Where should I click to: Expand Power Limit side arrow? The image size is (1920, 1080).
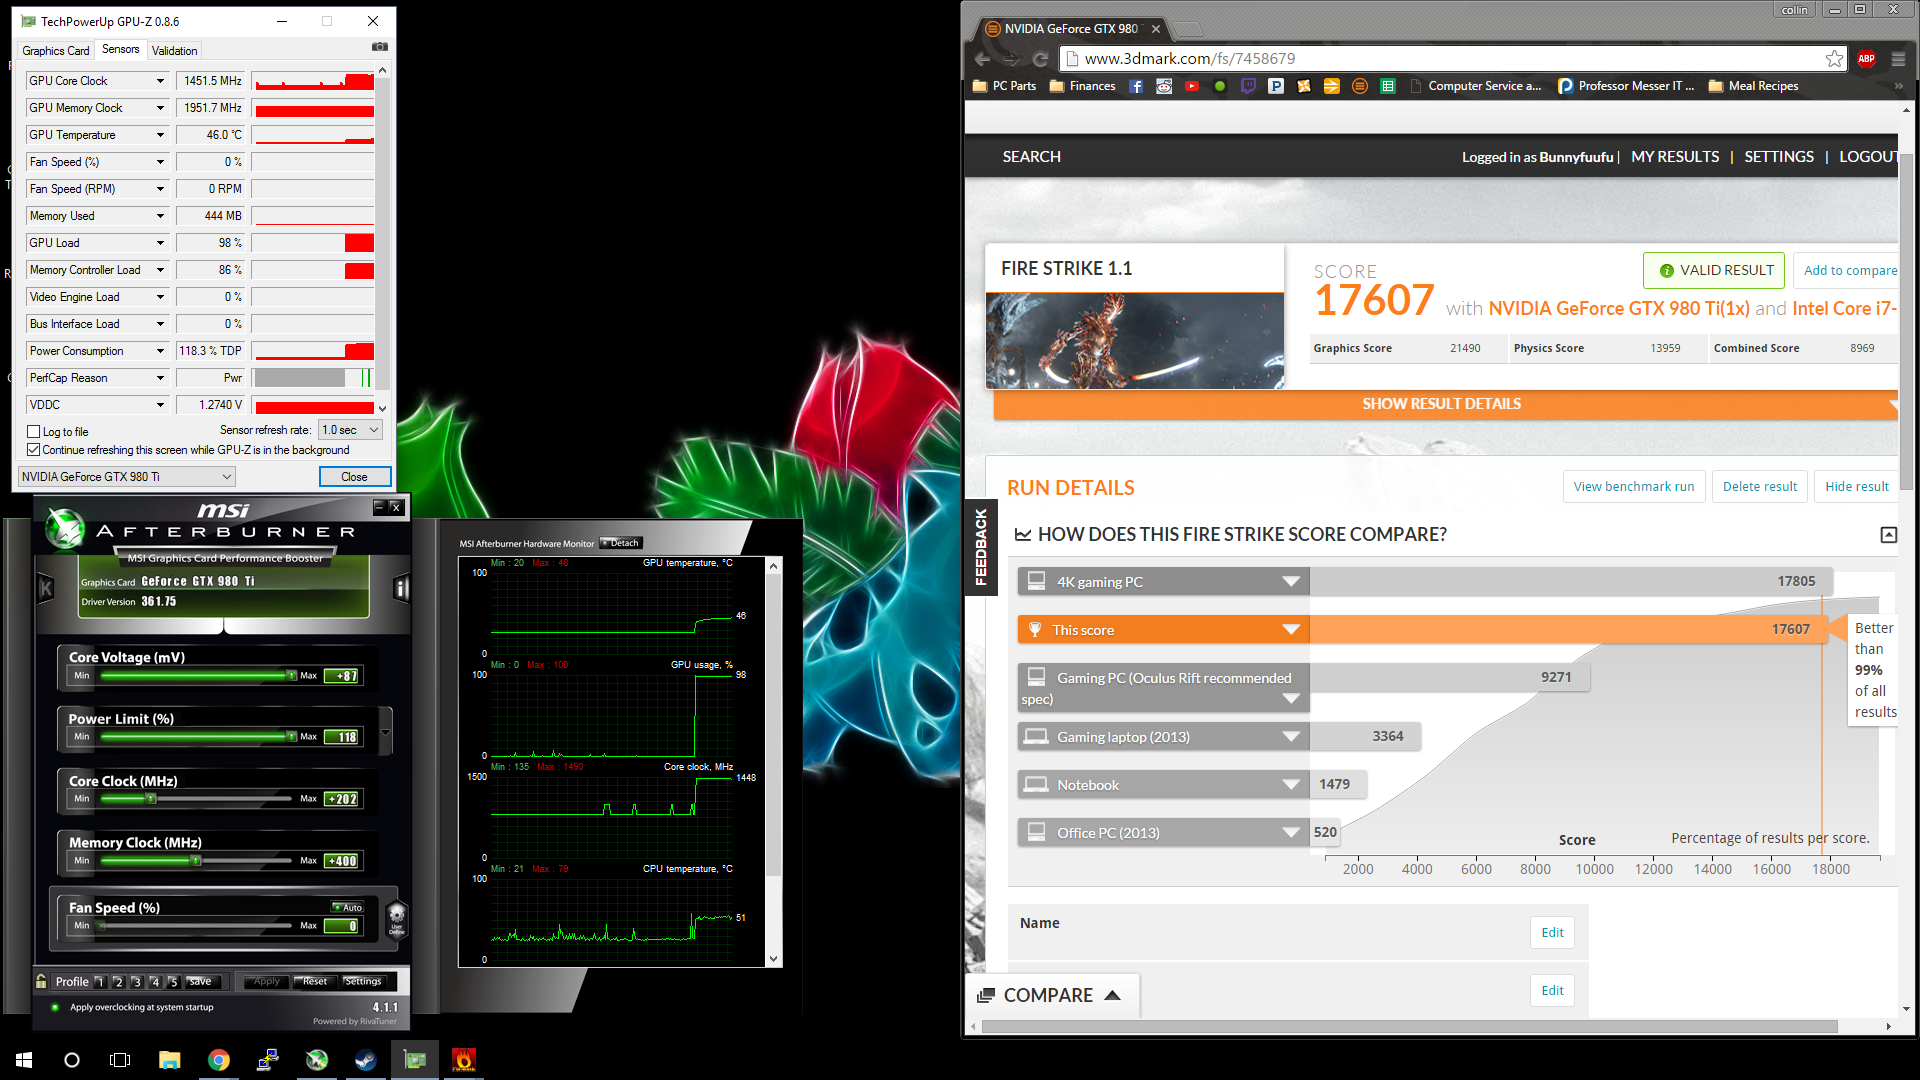click(386, 731)
